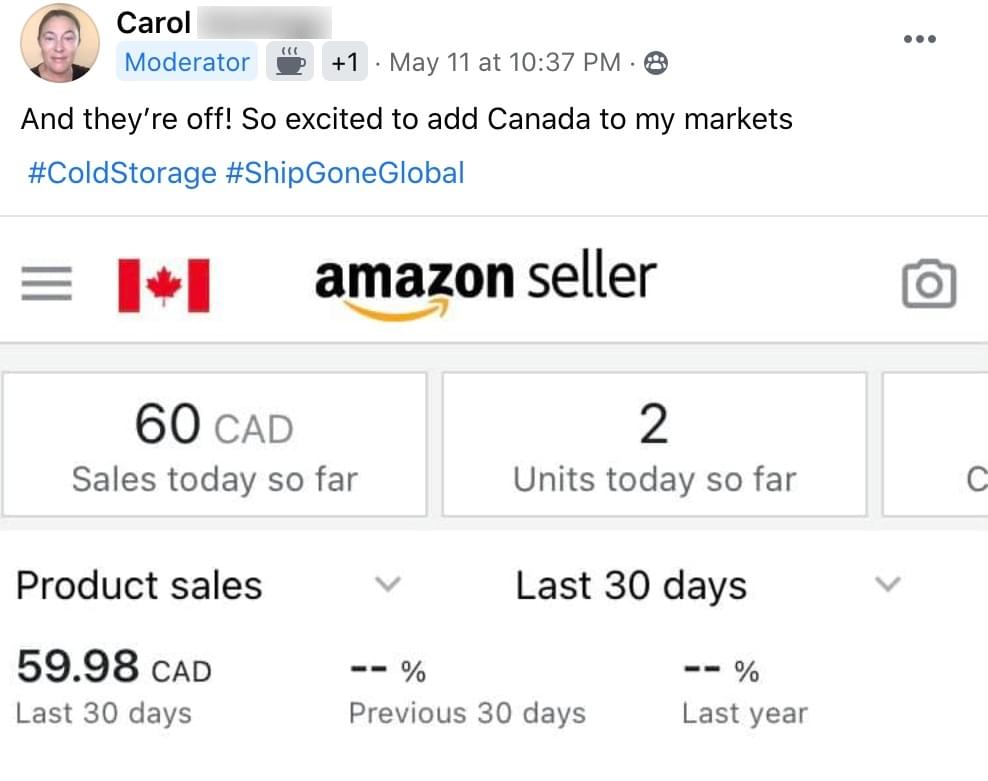Open the hamburger menu in Amazon Seller
Image resolution: width=988 pixels, height=781 pixels.
click(x=47, y=284)
